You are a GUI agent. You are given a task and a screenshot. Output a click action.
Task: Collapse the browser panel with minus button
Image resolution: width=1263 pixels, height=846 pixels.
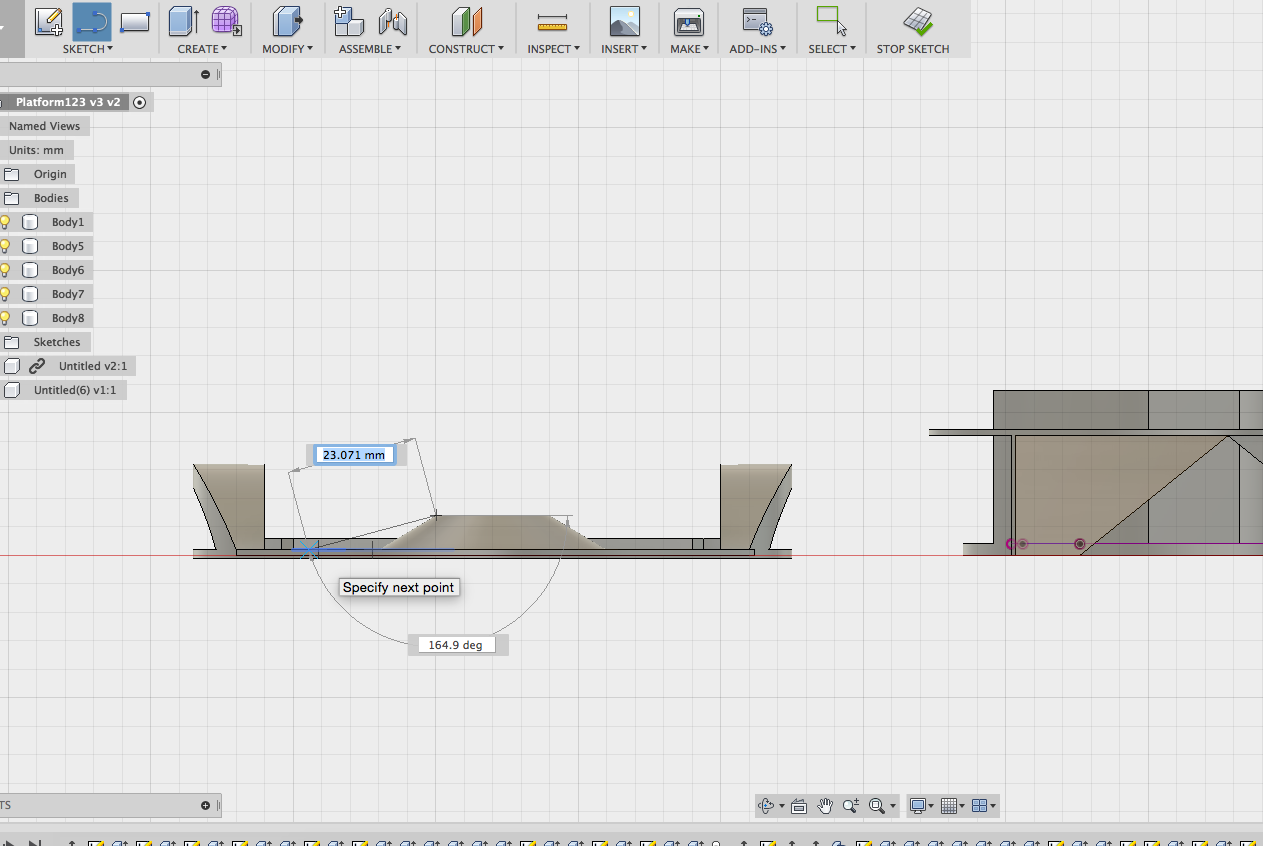click(x=206, y=74)
